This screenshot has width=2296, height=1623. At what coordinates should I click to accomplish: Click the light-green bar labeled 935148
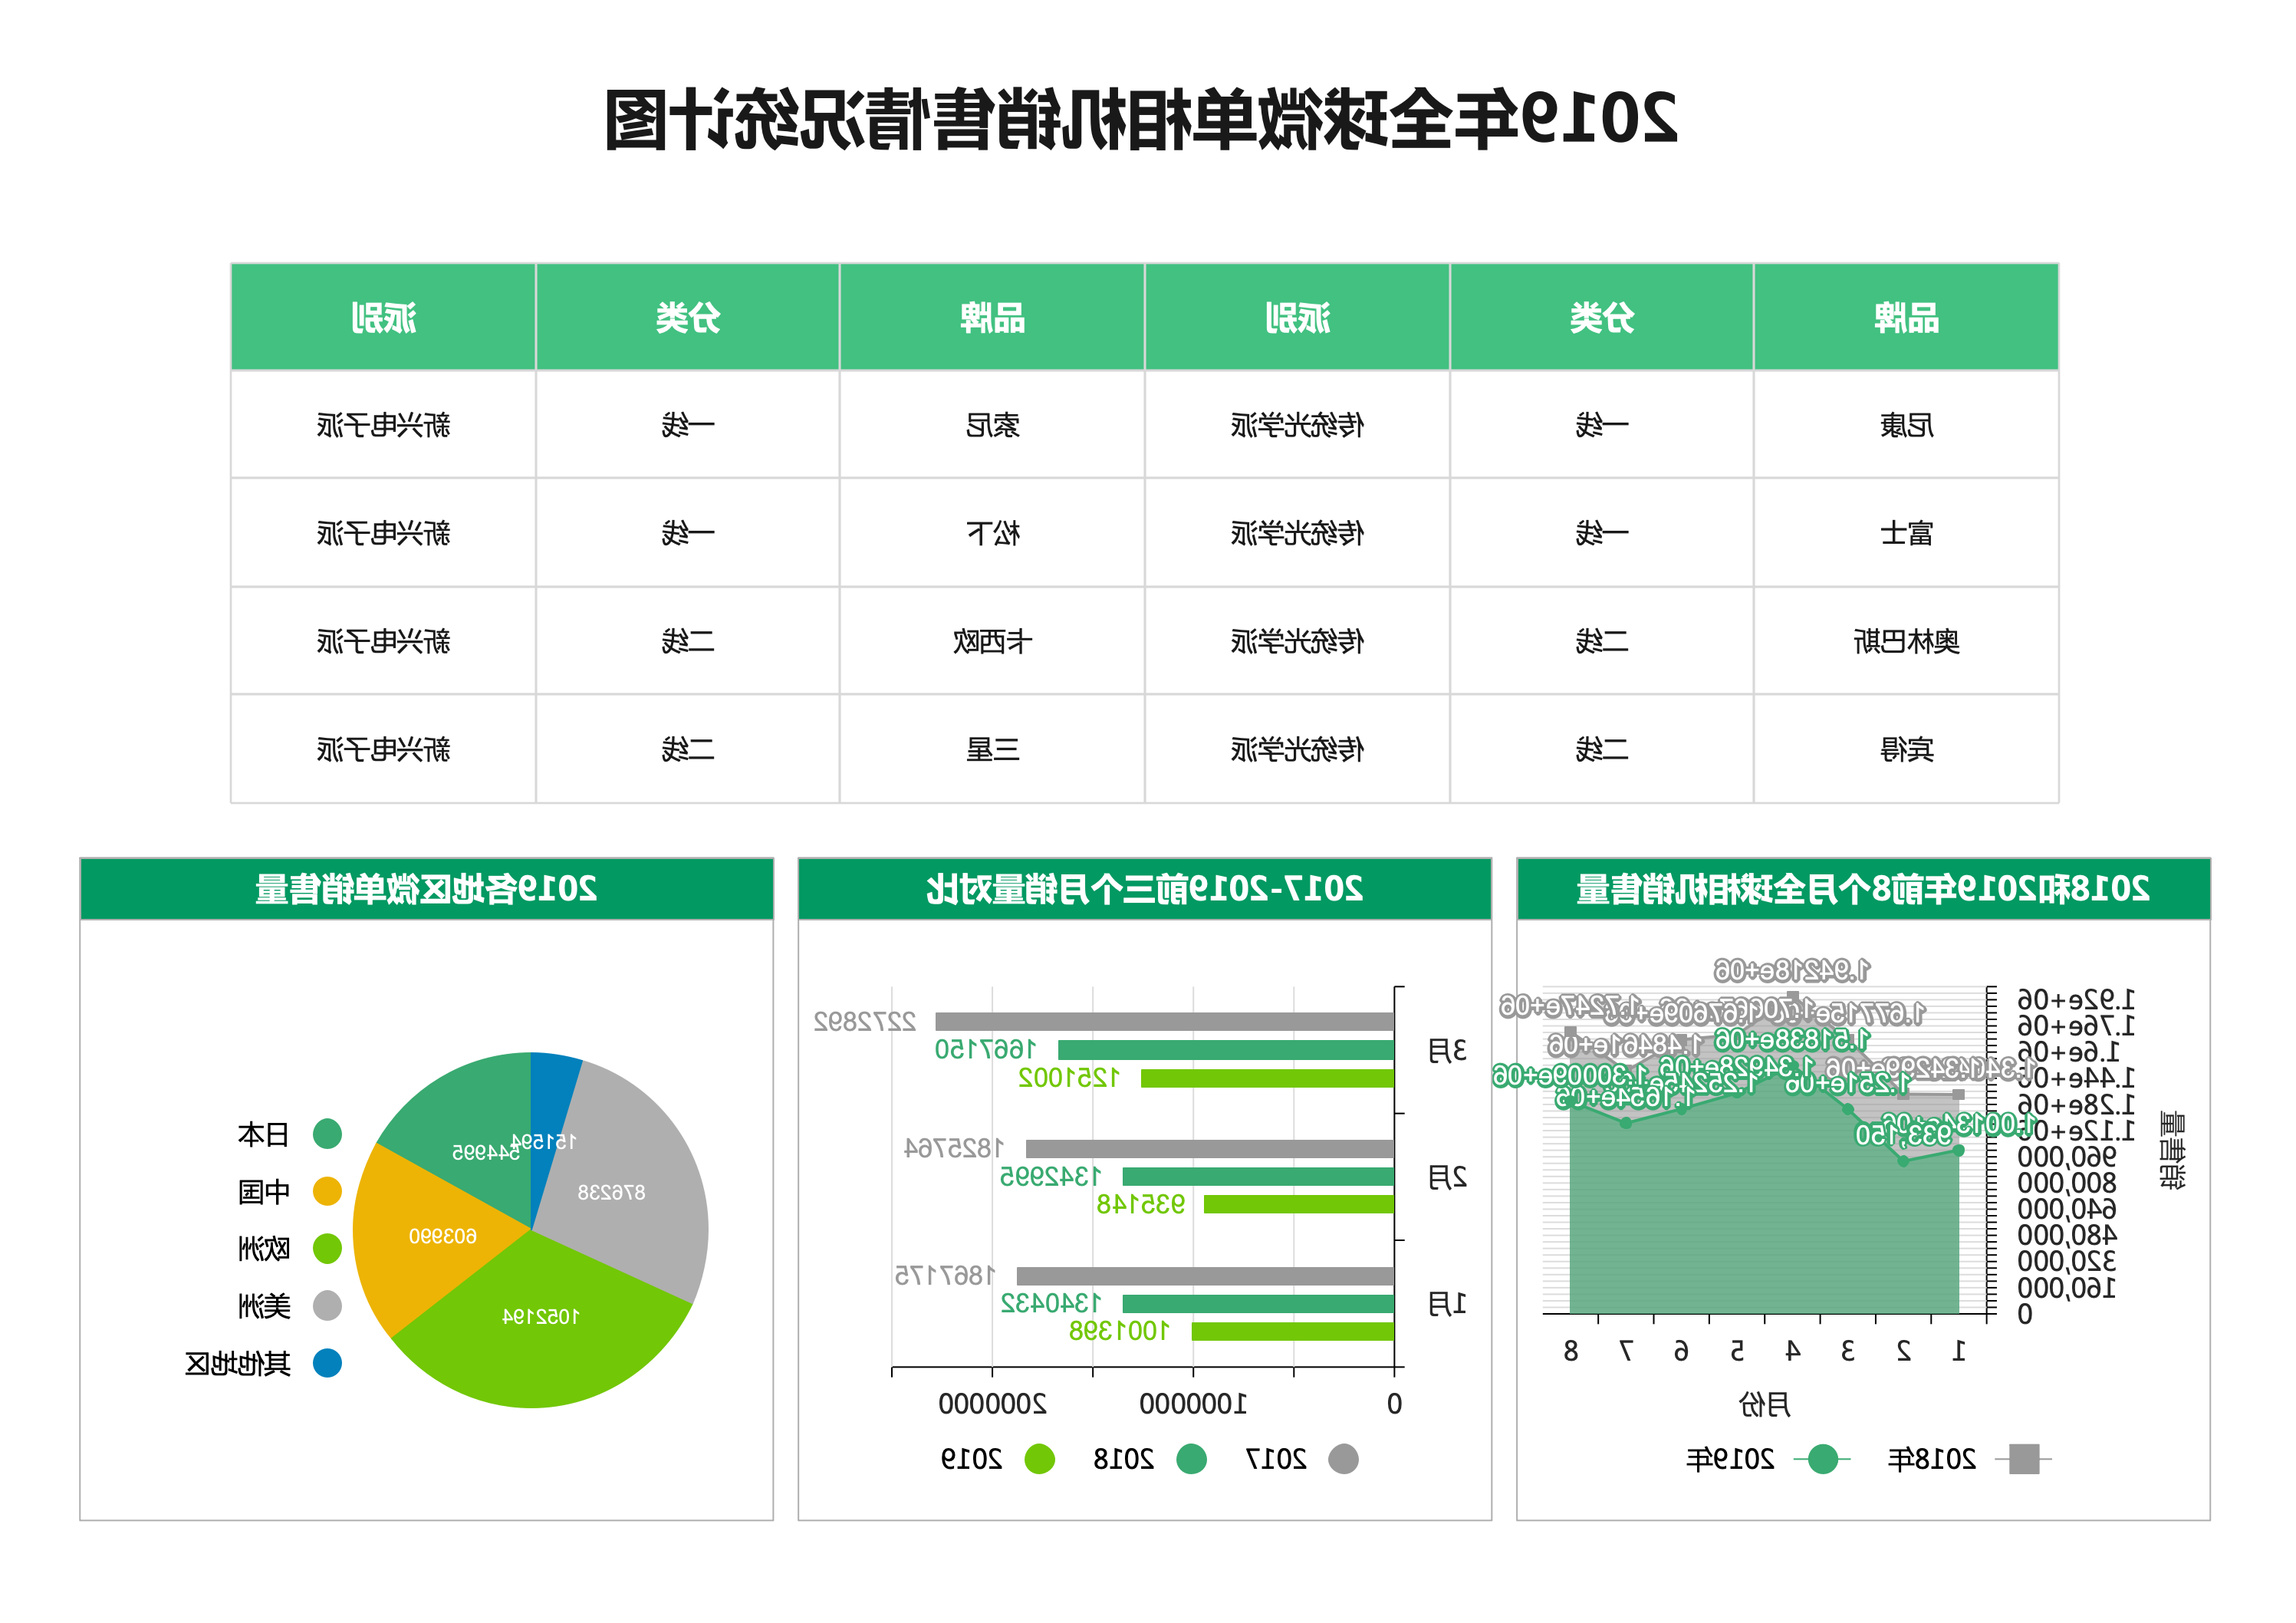(x=1299, y=1204)
